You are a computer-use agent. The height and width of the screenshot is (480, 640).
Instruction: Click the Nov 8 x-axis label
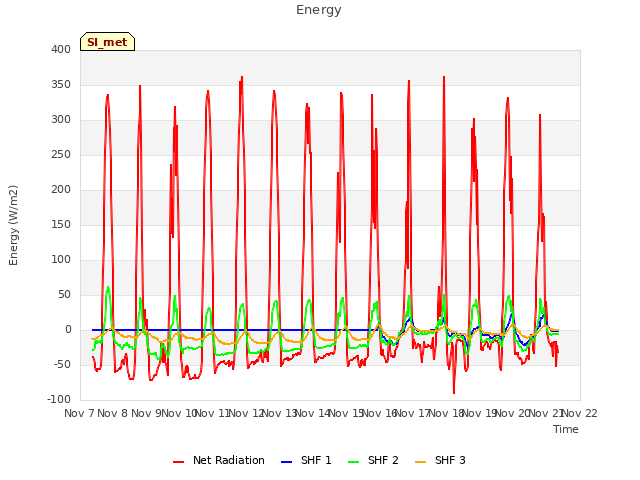click(113, 413)
